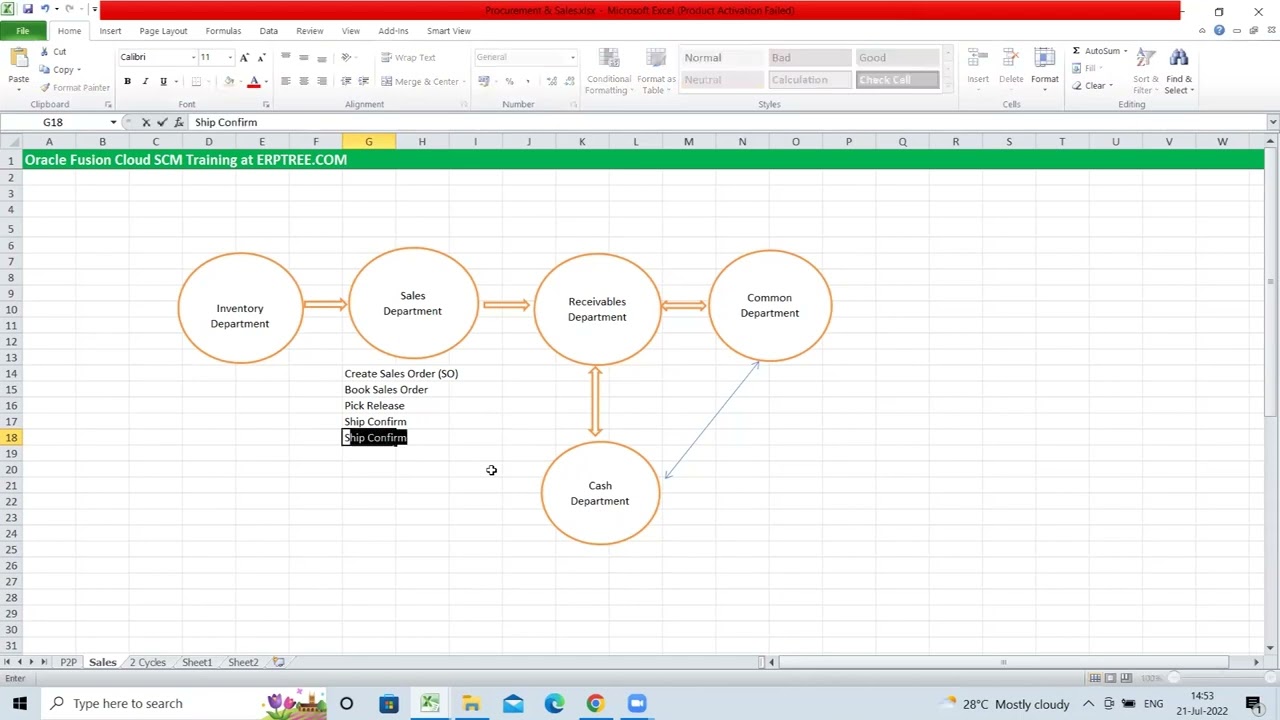Apply the Good cell style
The image size is (1280, 720).
point(897,58)
